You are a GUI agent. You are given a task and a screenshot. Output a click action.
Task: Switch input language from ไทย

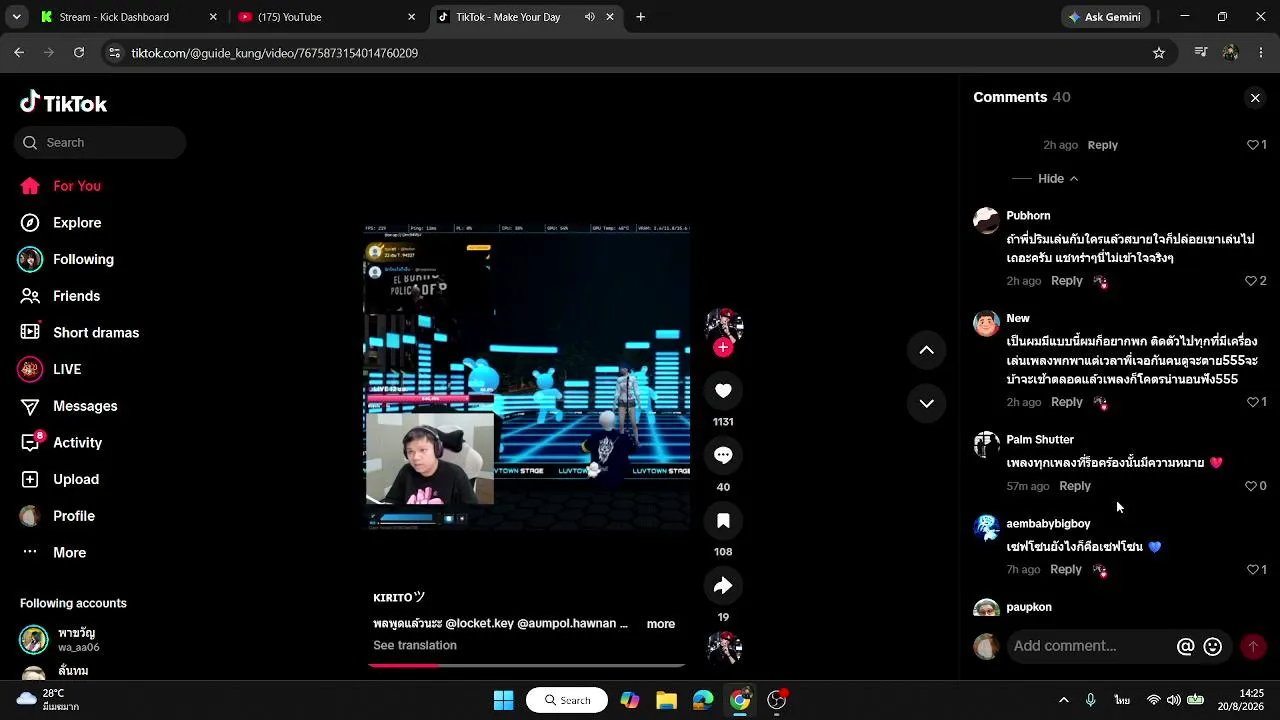(x=1123, y=700)
